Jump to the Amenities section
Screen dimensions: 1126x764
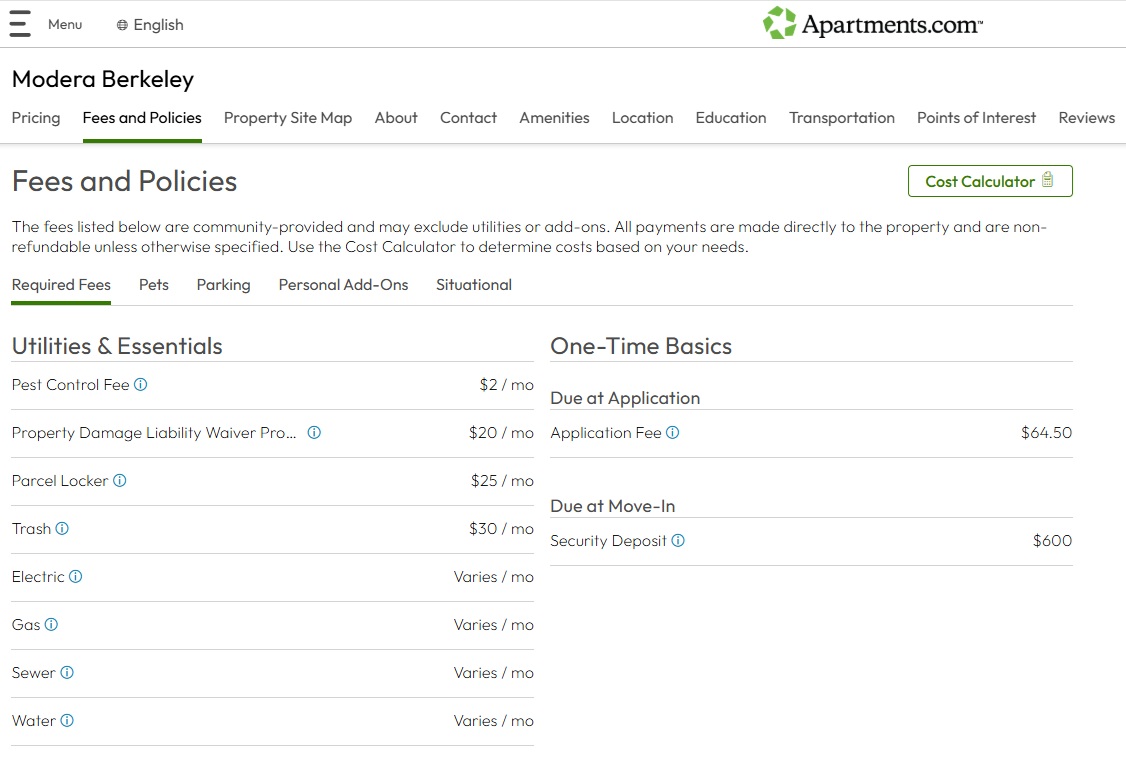coord(554,118)
